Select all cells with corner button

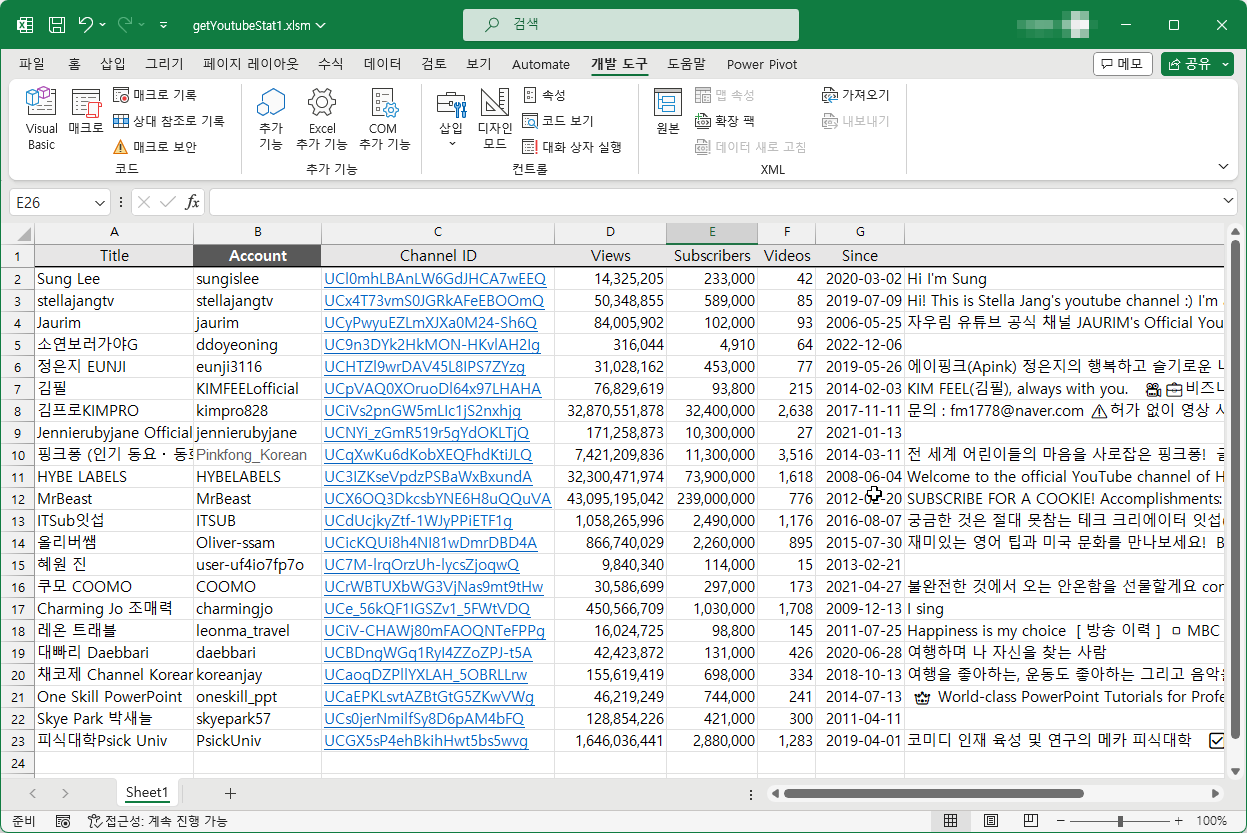(x=17, y=233)
